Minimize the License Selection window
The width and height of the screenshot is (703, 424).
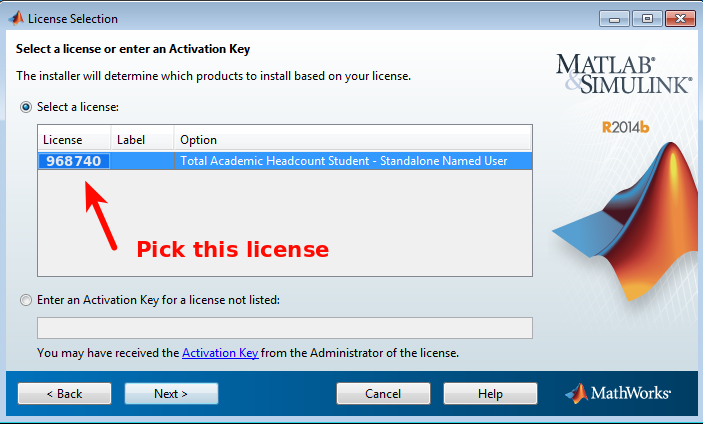(614, 19)
